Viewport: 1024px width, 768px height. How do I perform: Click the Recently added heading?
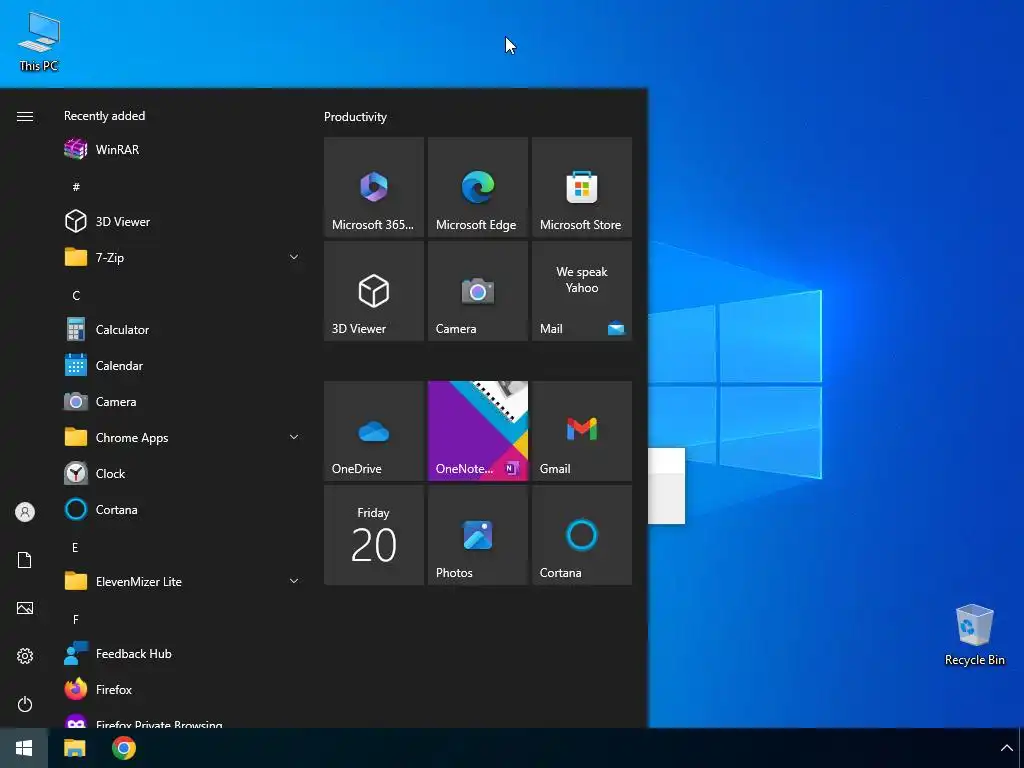(x=104, y=116)
